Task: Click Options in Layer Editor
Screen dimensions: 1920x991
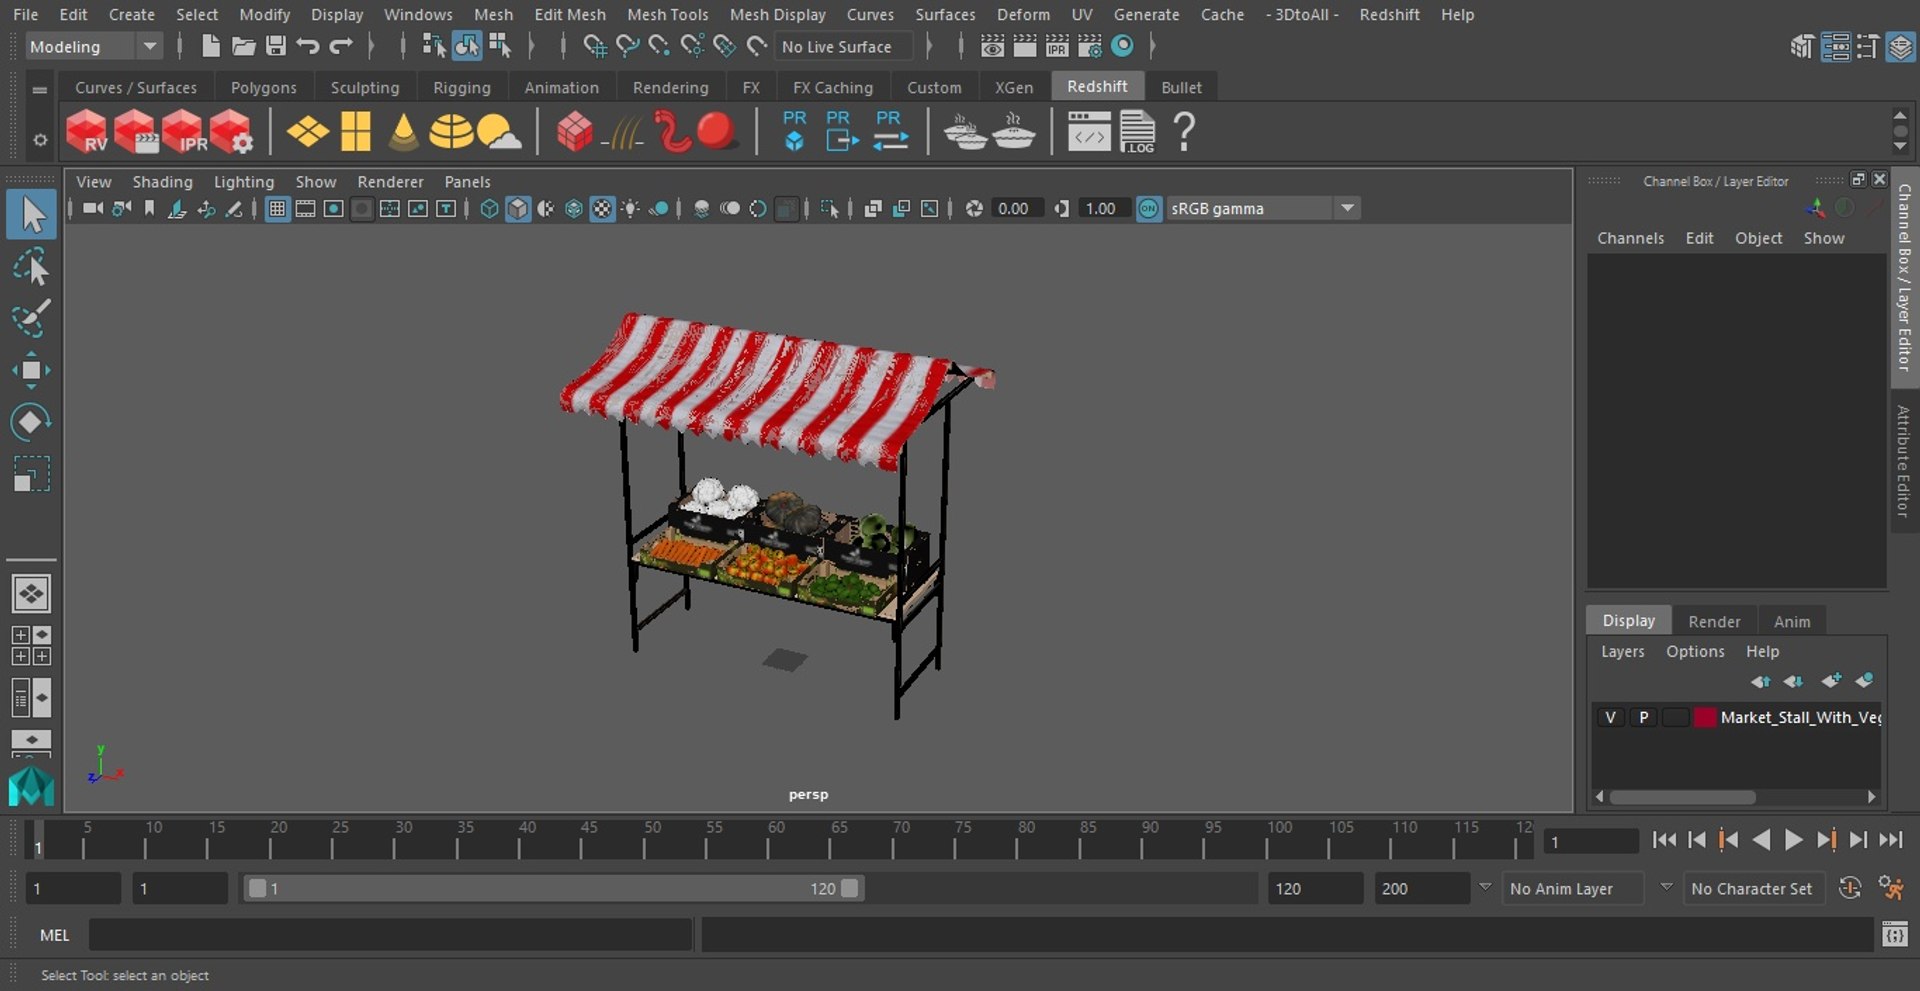Action: (1695, 651)
